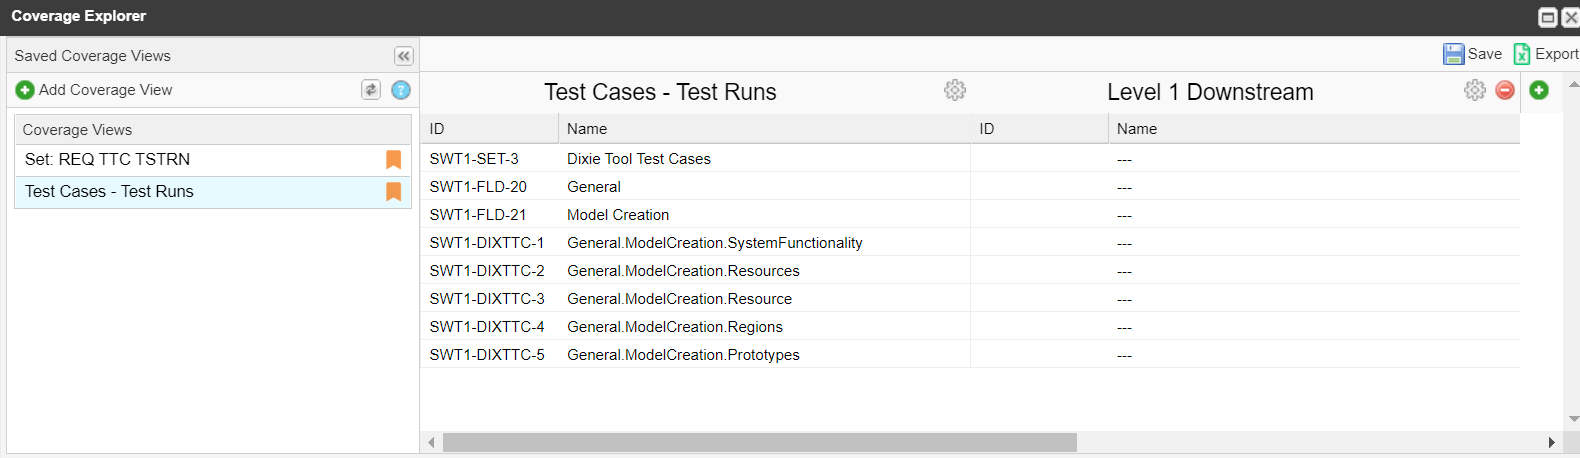Select row SWT1-DIXTTC-1 SystemFunctionality
This screenshot has height=458, width=1580.
tap(970, 243)
